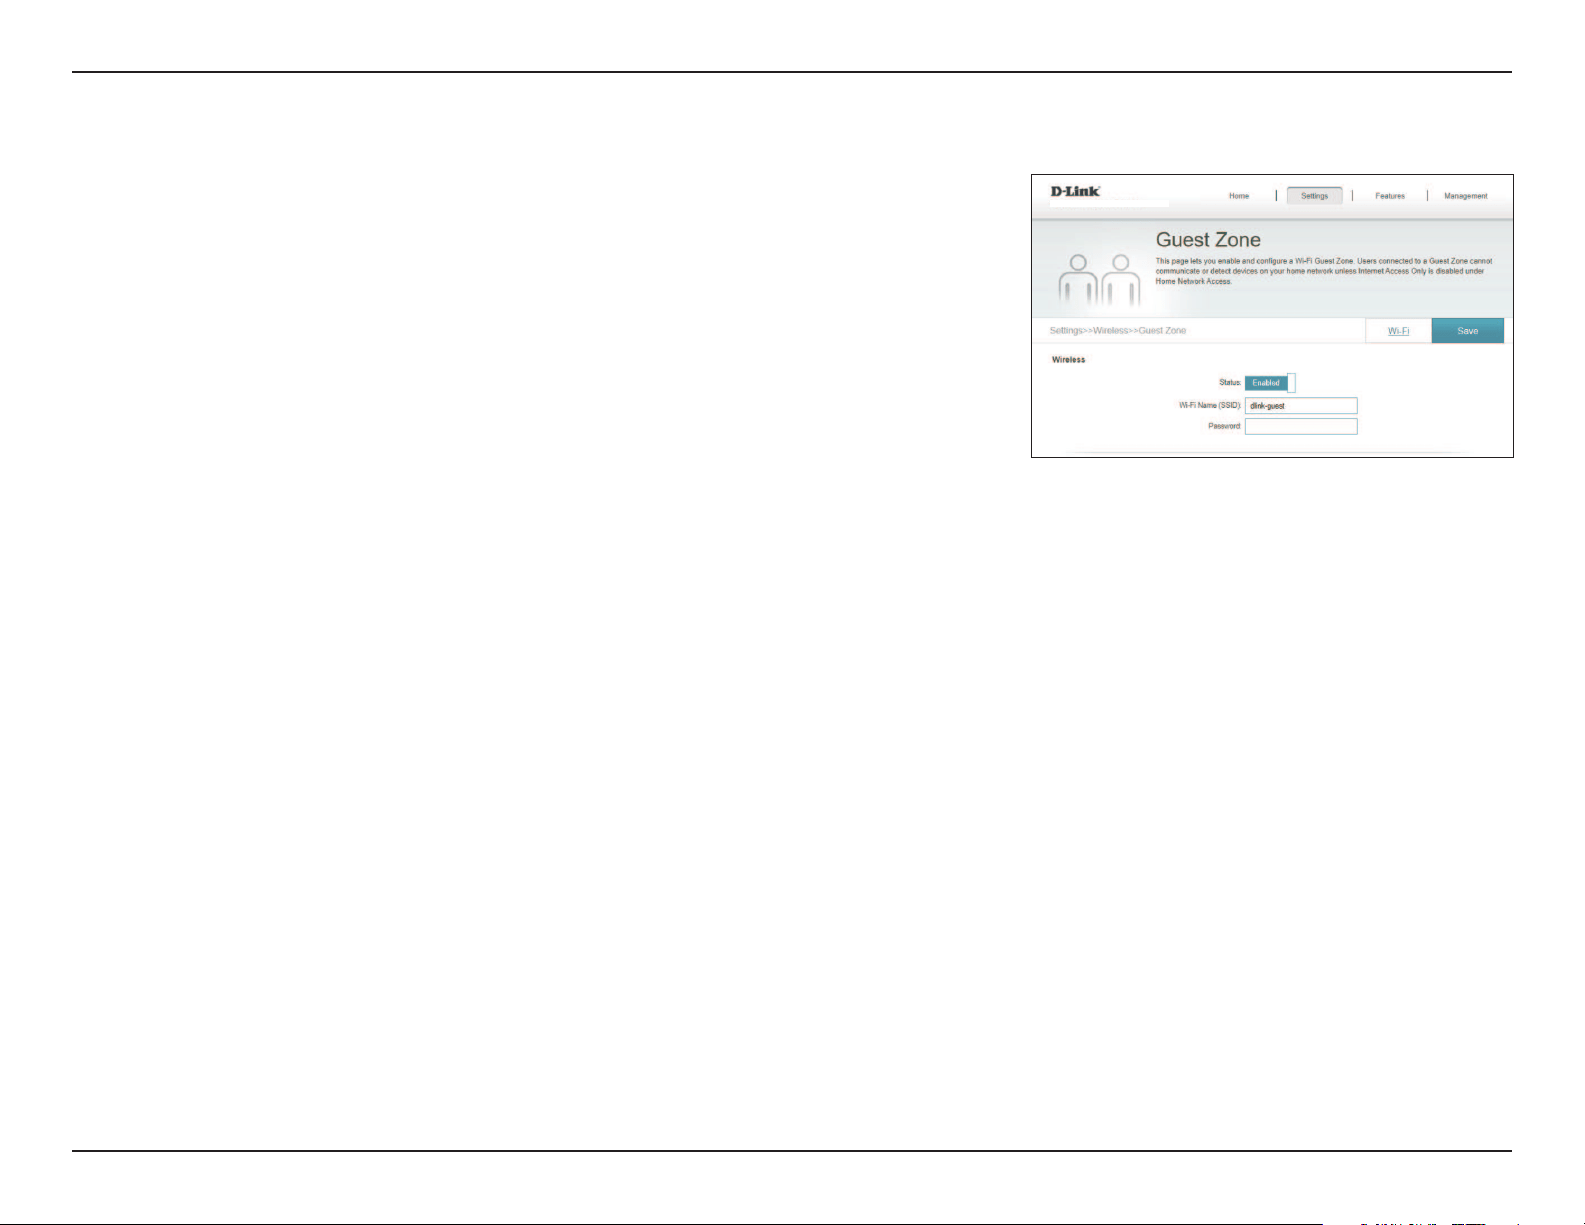Click the Save button

pyautogui.click(x=1467, y=331)
